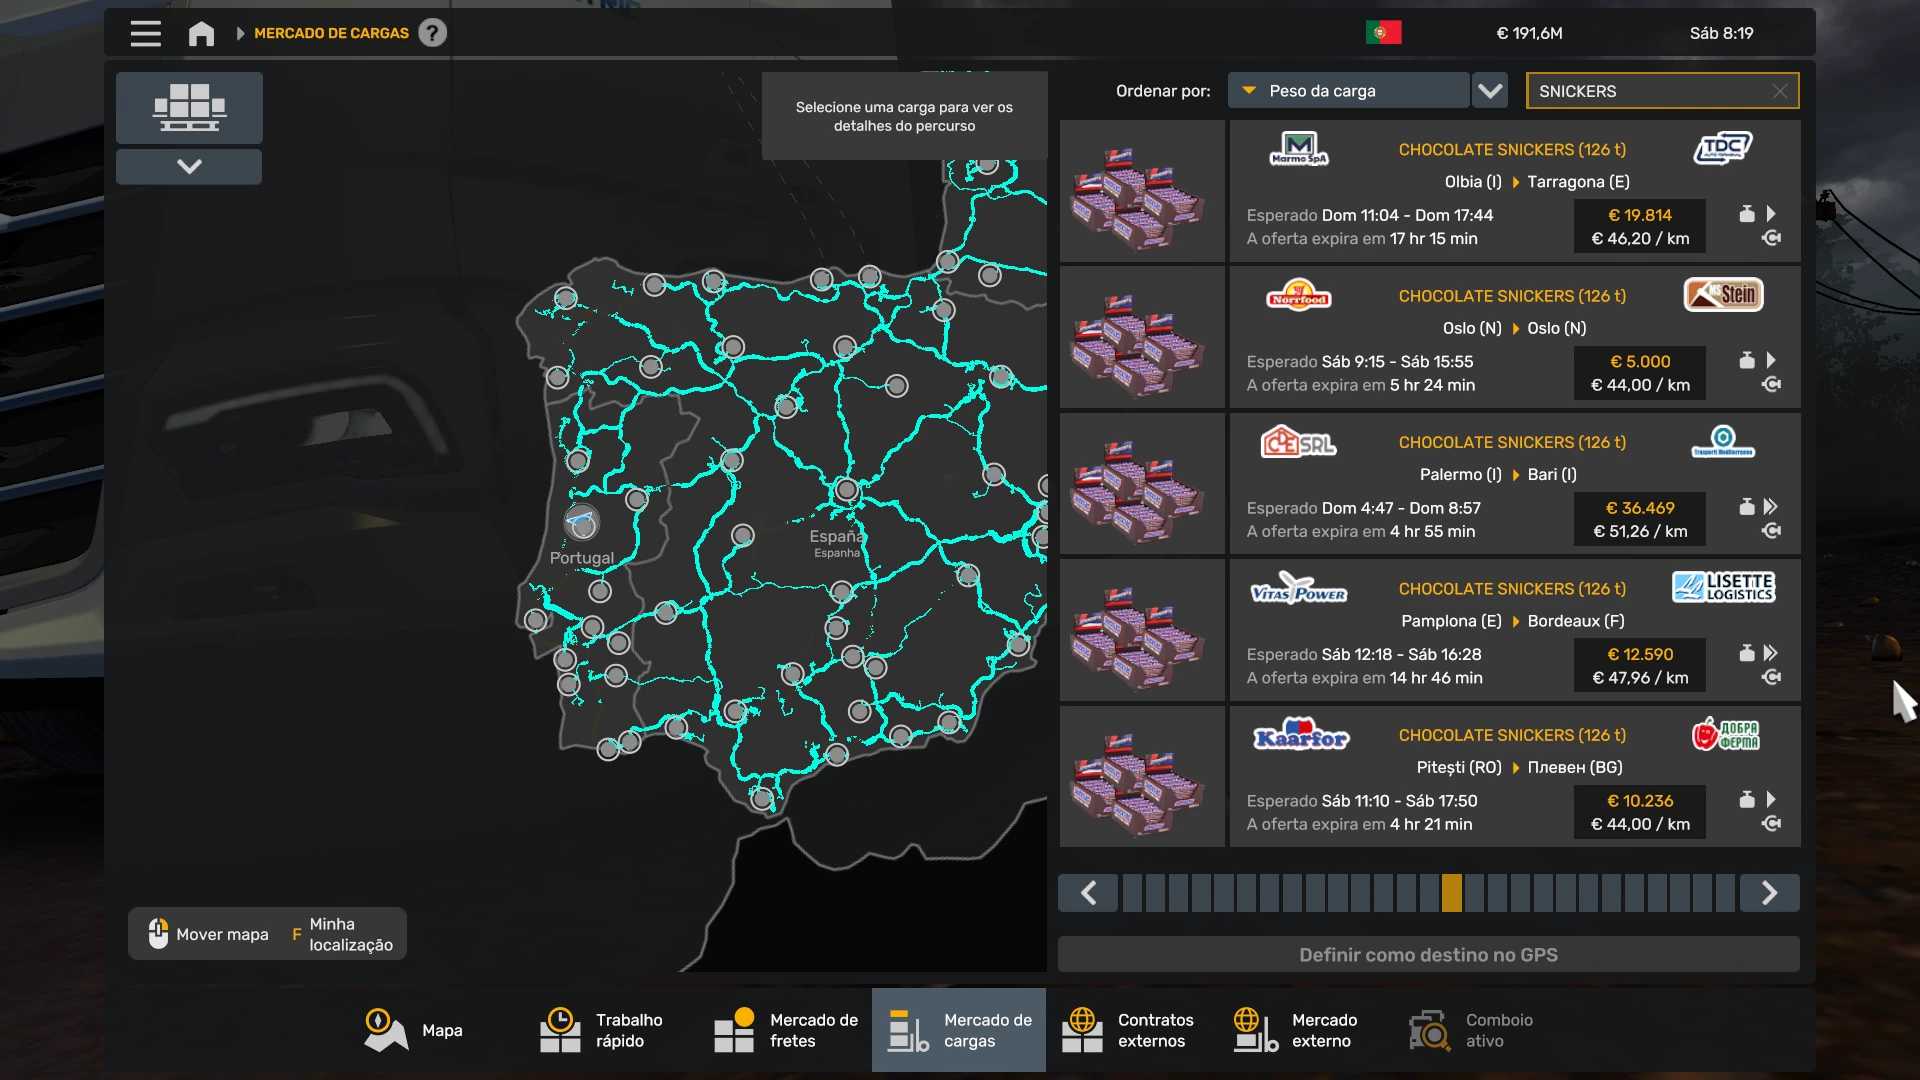The width and height of the screenshot is (1920, 1080).
Task: Click the SNICKERS search input field
Action: coord(1650,91)
